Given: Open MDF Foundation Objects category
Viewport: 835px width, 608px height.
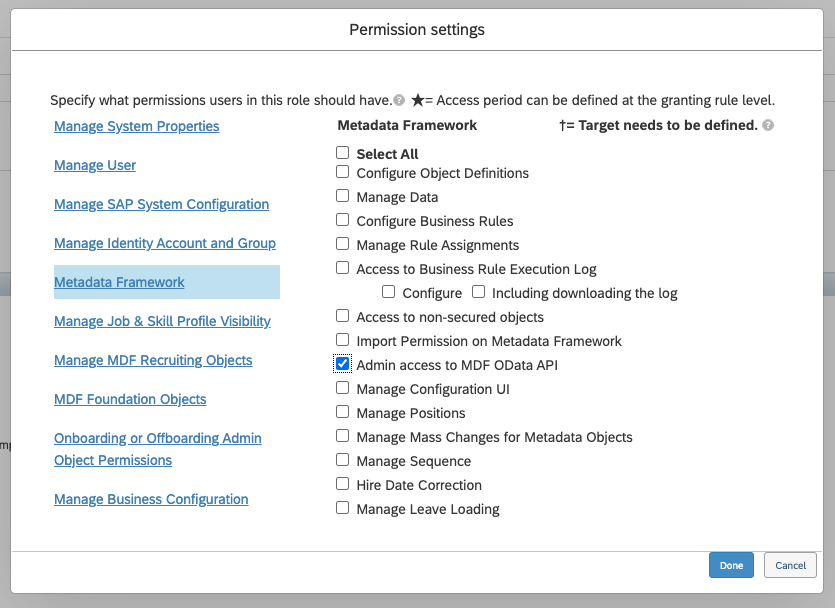Looking at the screenshot, I should pos(130,399).
